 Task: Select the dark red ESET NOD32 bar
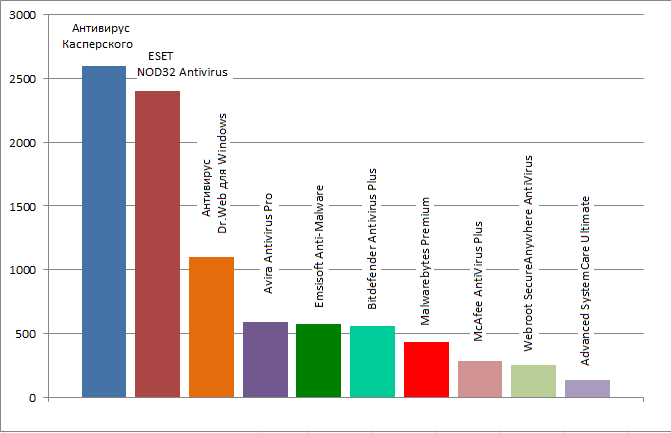click(157, 244)
